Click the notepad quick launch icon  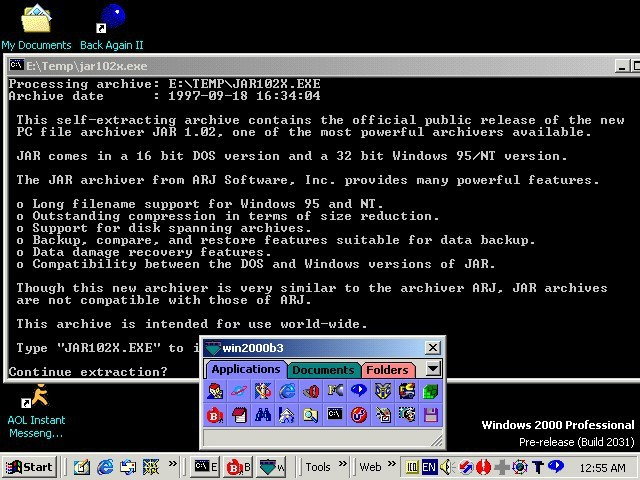pyautogui.click(x=82, y=467)
